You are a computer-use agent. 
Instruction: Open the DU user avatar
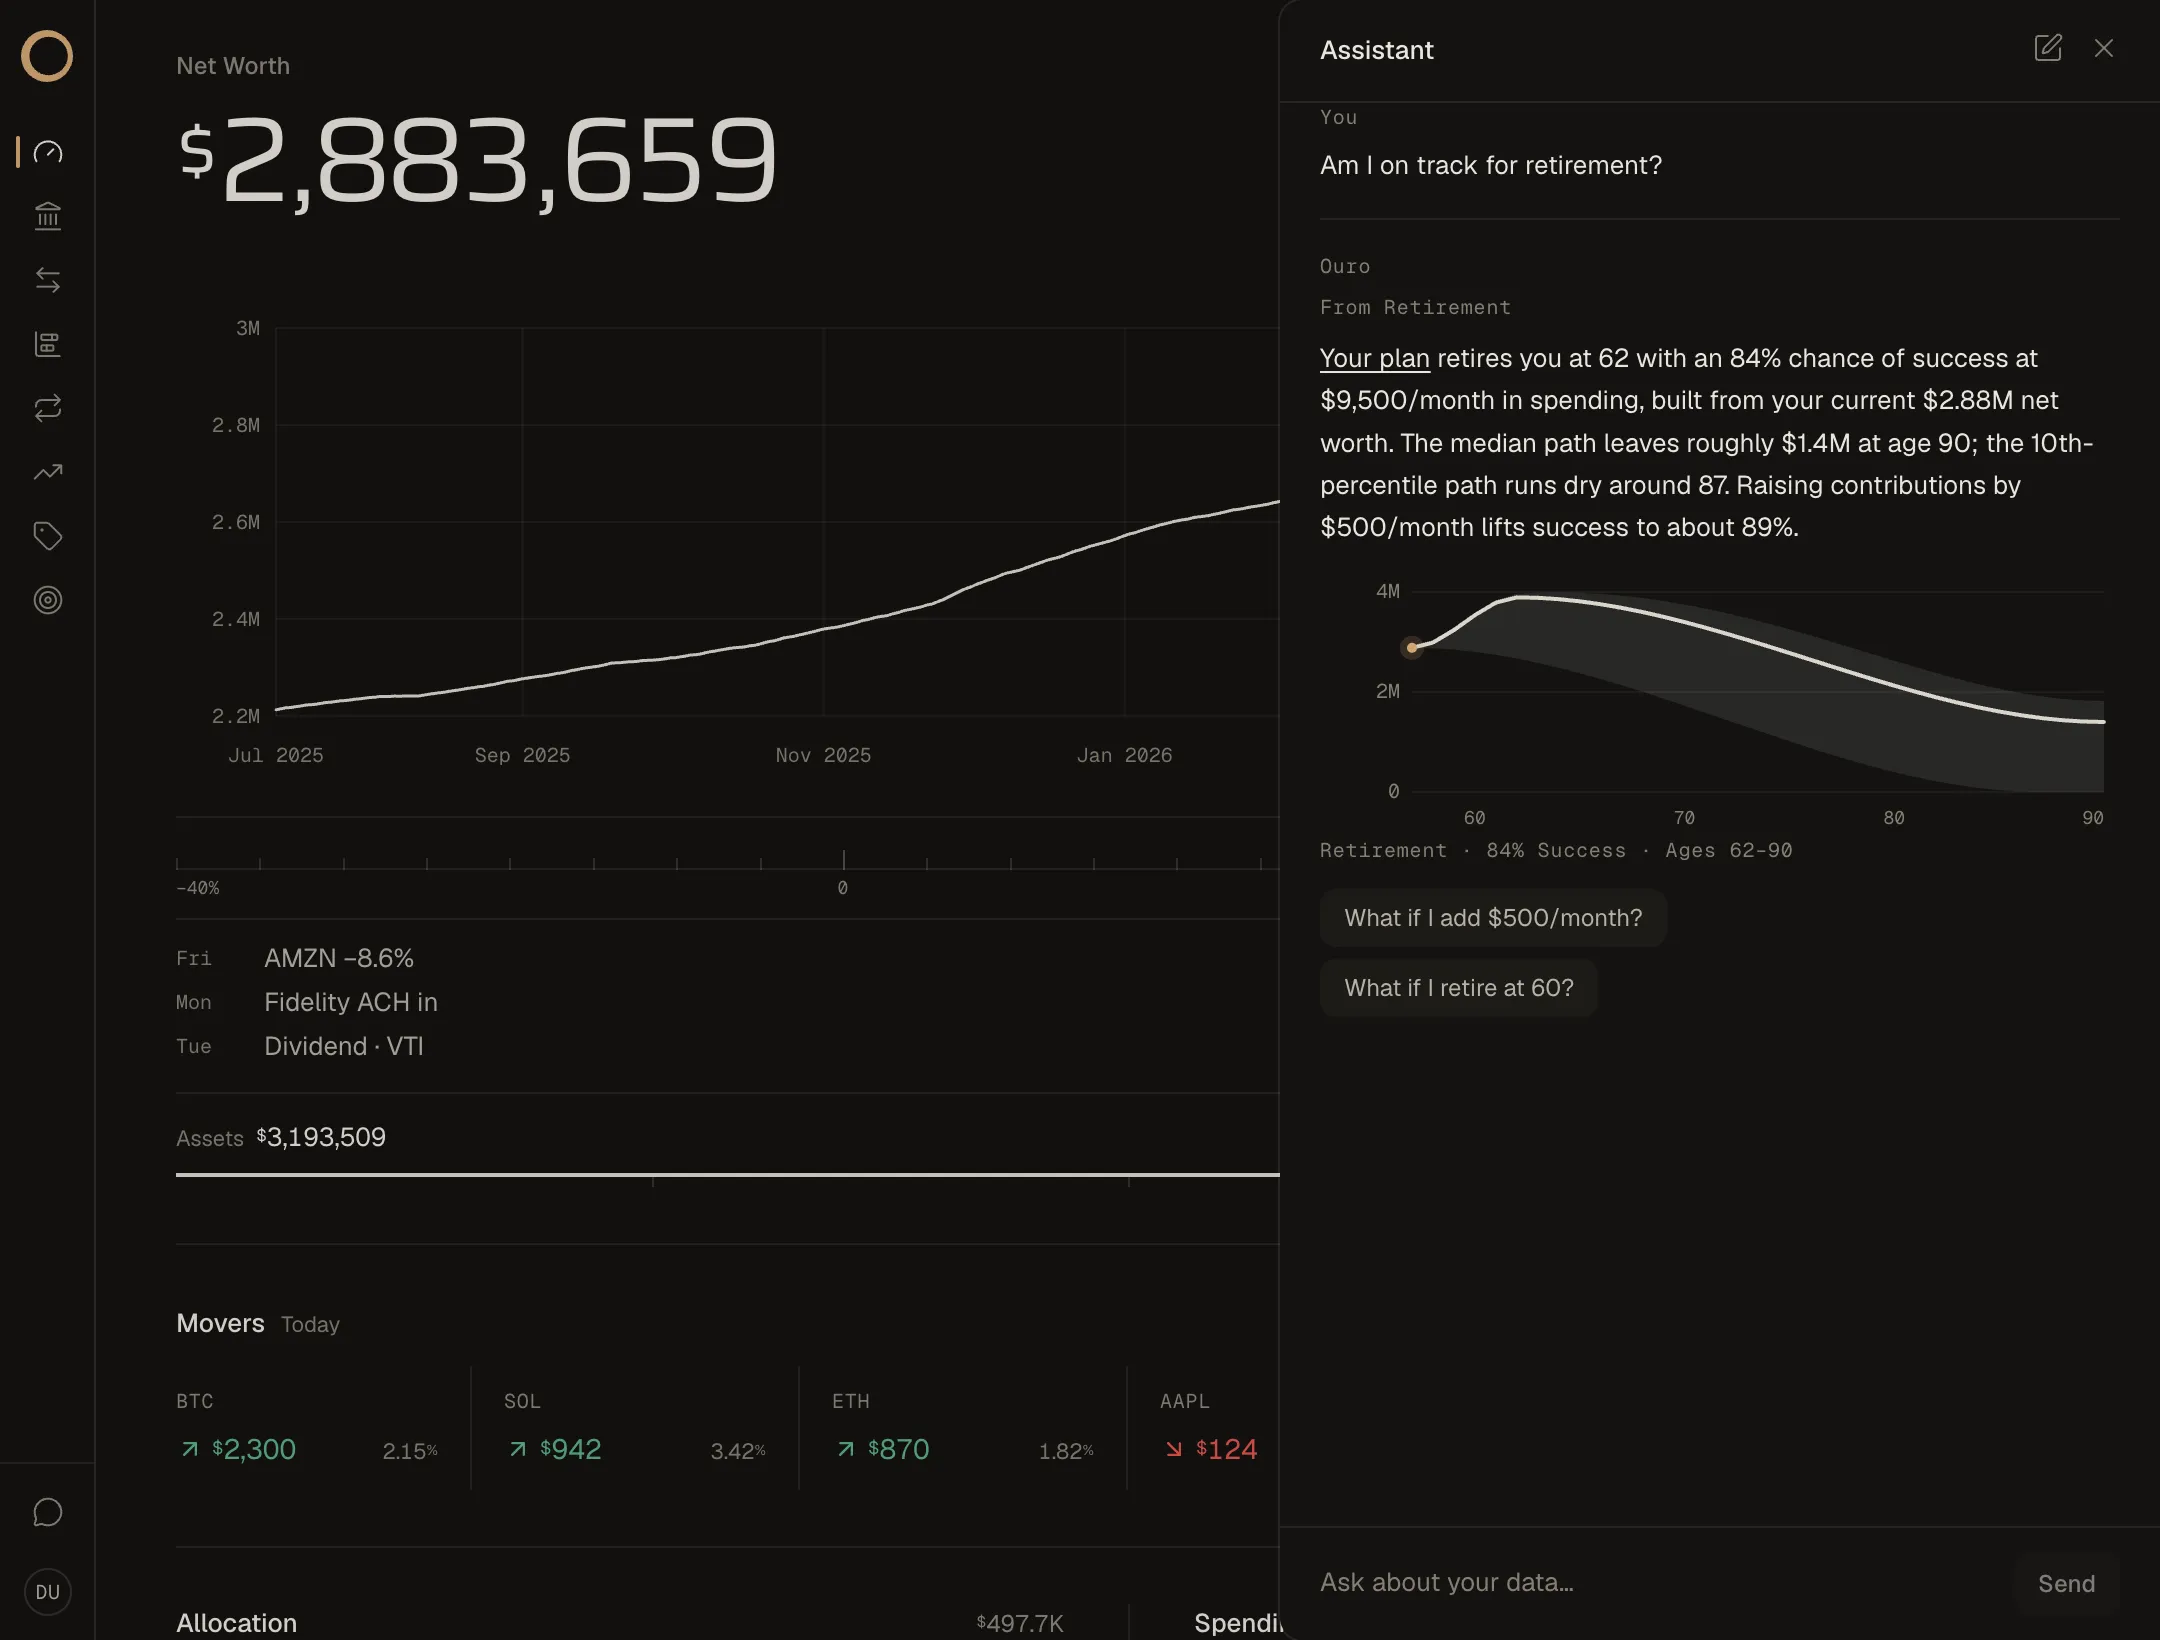(x=48, y=1592)
